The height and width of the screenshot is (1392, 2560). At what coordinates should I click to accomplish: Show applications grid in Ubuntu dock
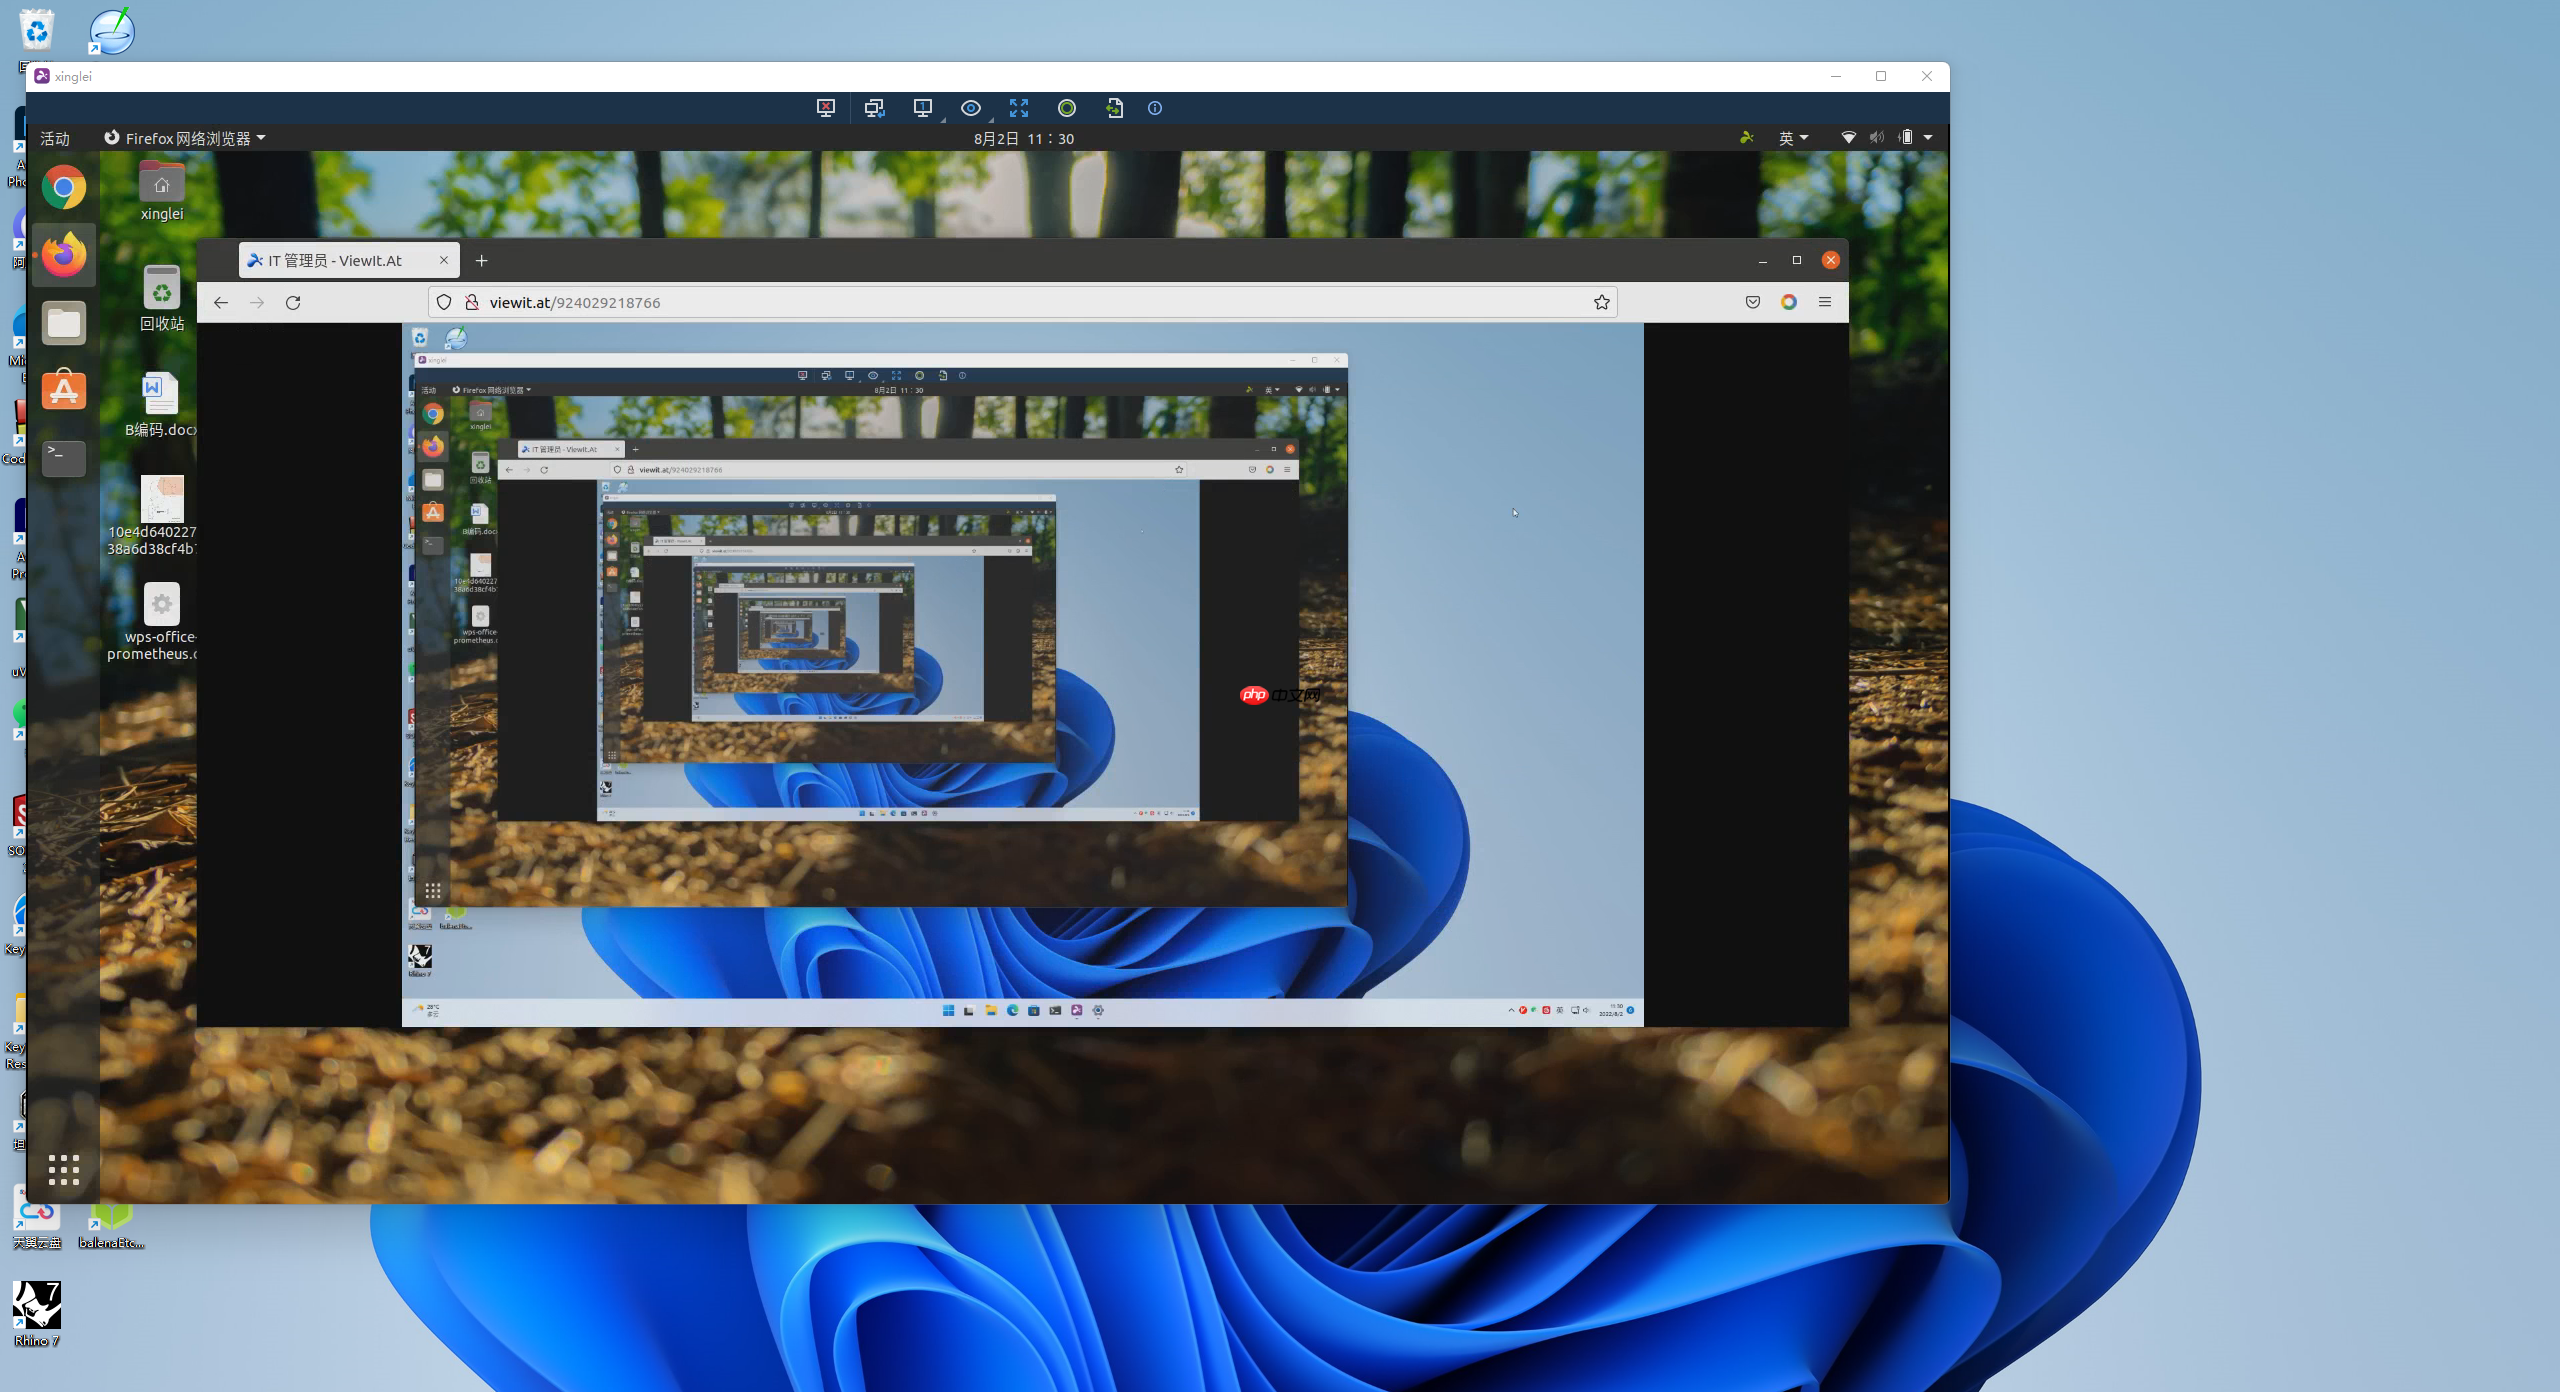(64, 1169)
